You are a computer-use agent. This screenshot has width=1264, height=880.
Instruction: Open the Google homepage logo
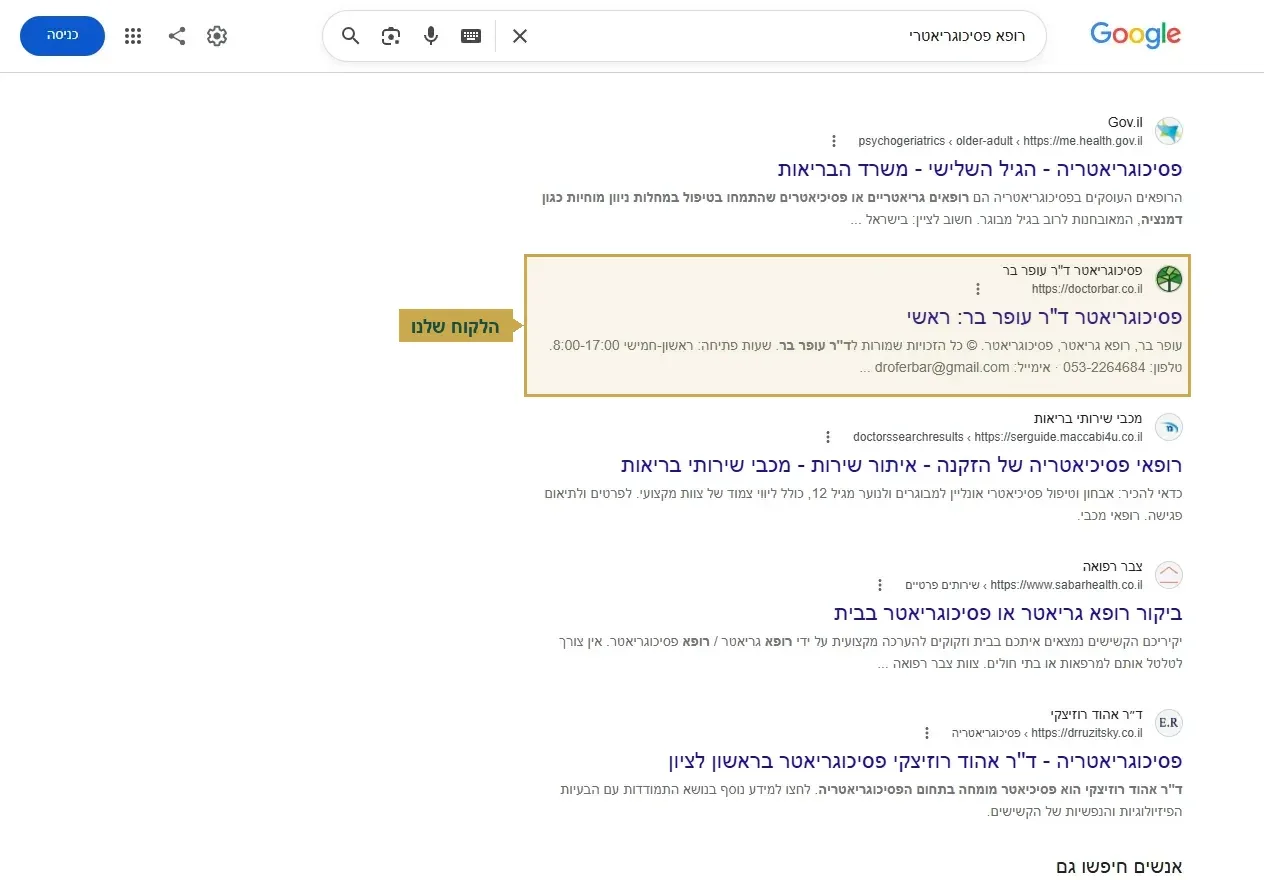1135,36
